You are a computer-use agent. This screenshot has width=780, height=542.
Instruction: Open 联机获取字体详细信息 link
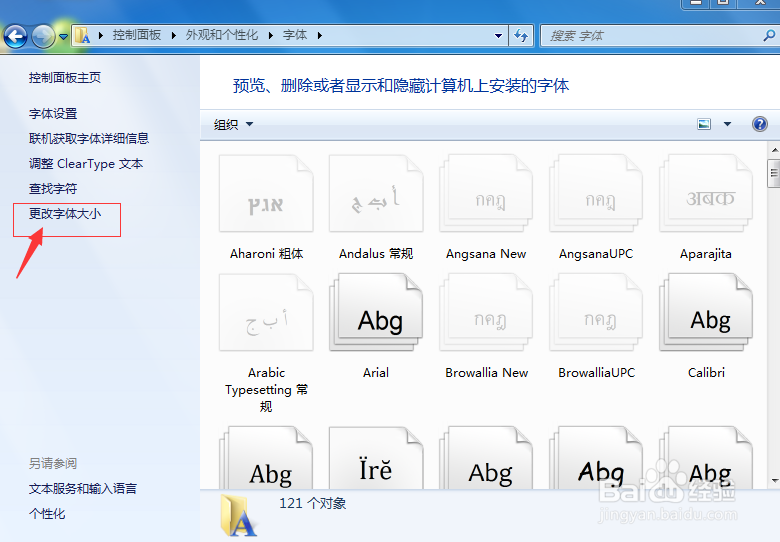pos(89,138)
